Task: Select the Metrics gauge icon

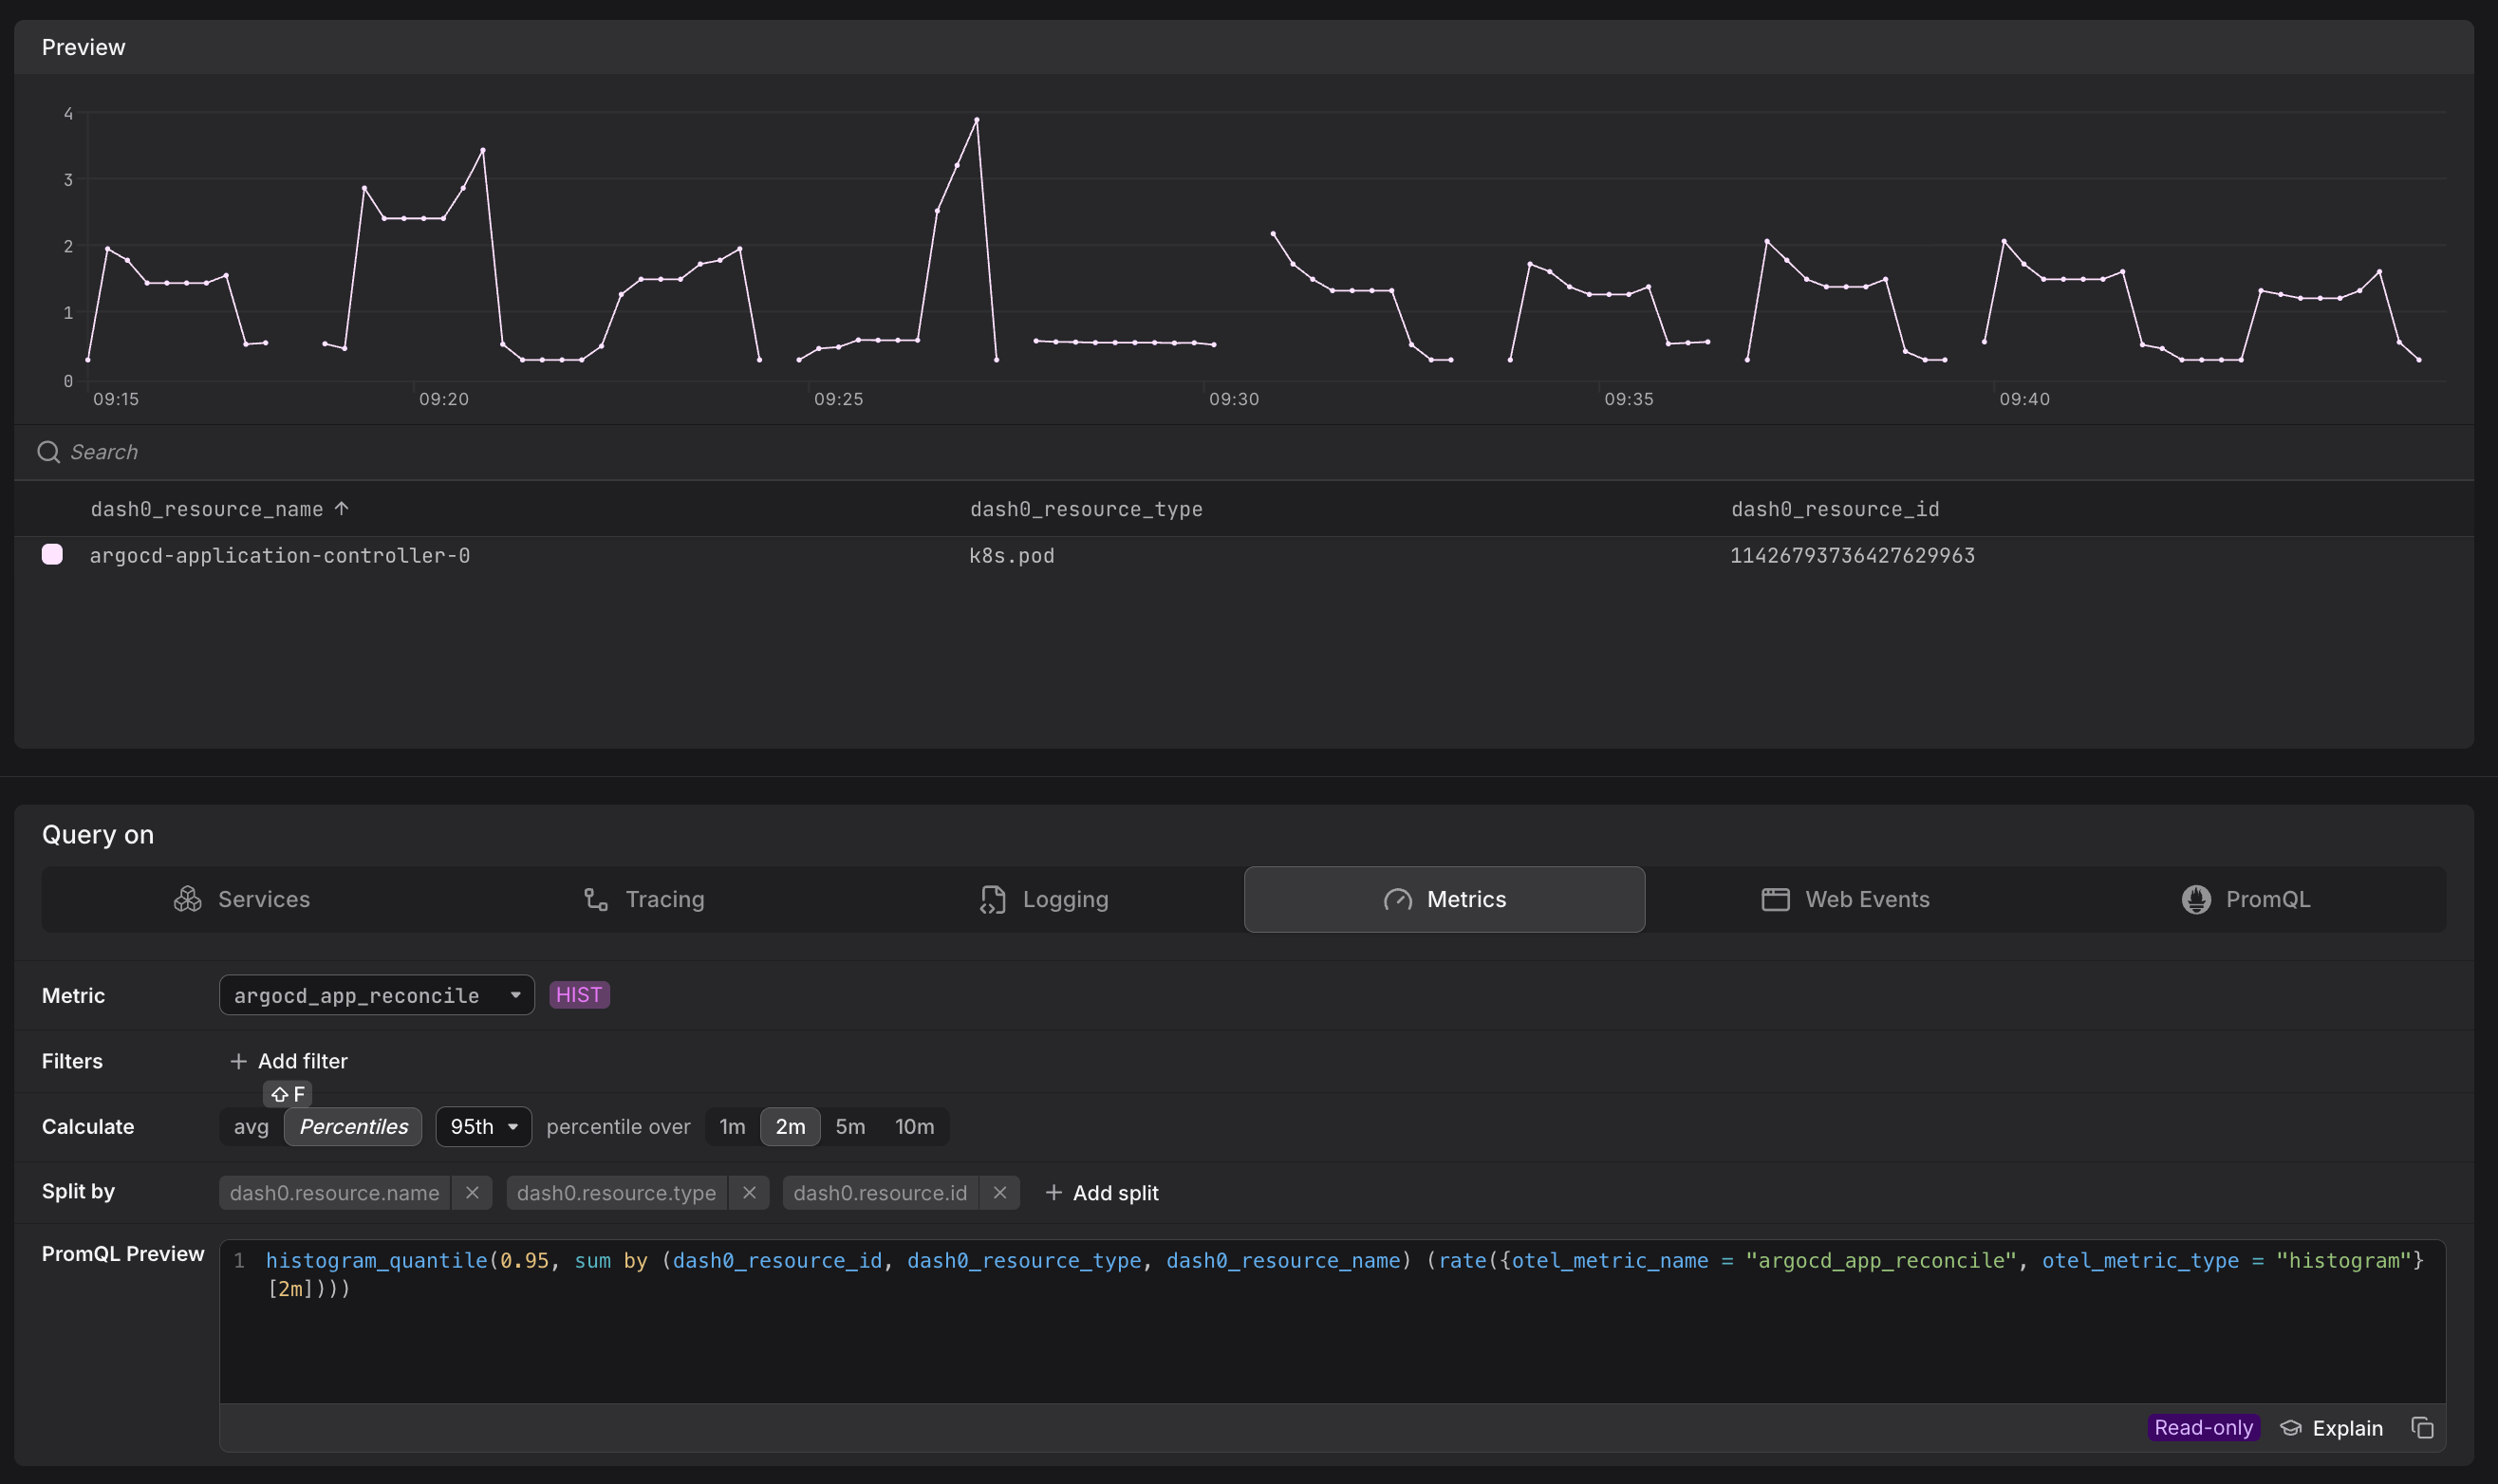Action: click(1399, 899)
